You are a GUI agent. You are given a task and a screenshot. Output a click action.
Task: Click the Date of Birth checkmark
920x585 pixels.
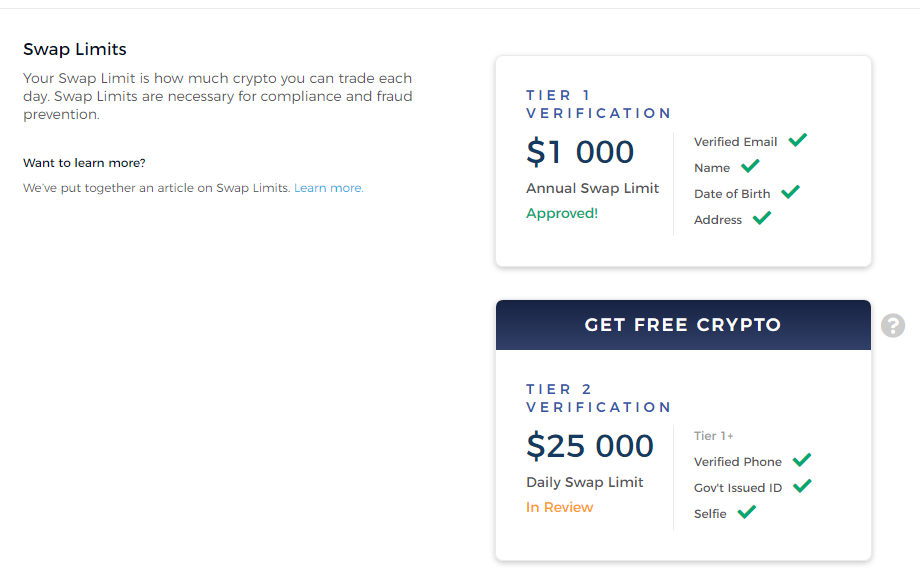[790, 192]
